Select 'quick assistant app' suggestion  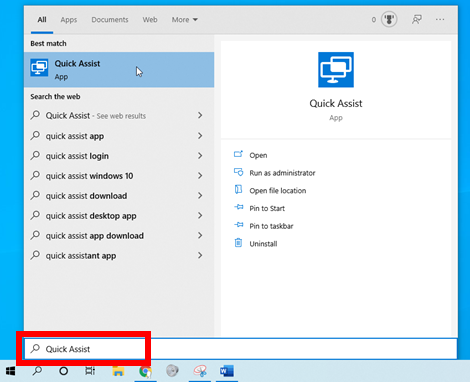coord(119,256)
